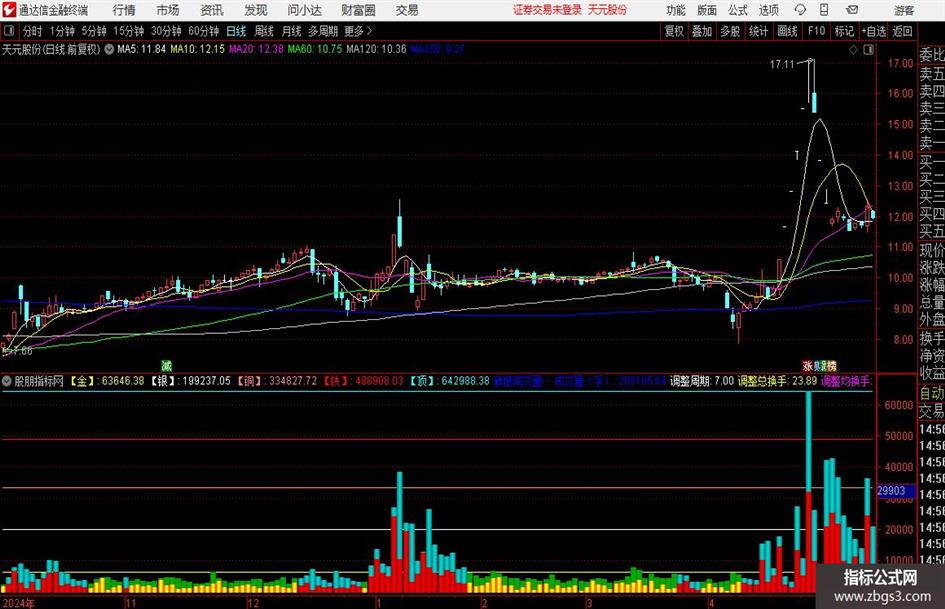945x609 pixels.
Task: Open the 功能 menu
Action: pyautogui.click(x=676, y=10)
